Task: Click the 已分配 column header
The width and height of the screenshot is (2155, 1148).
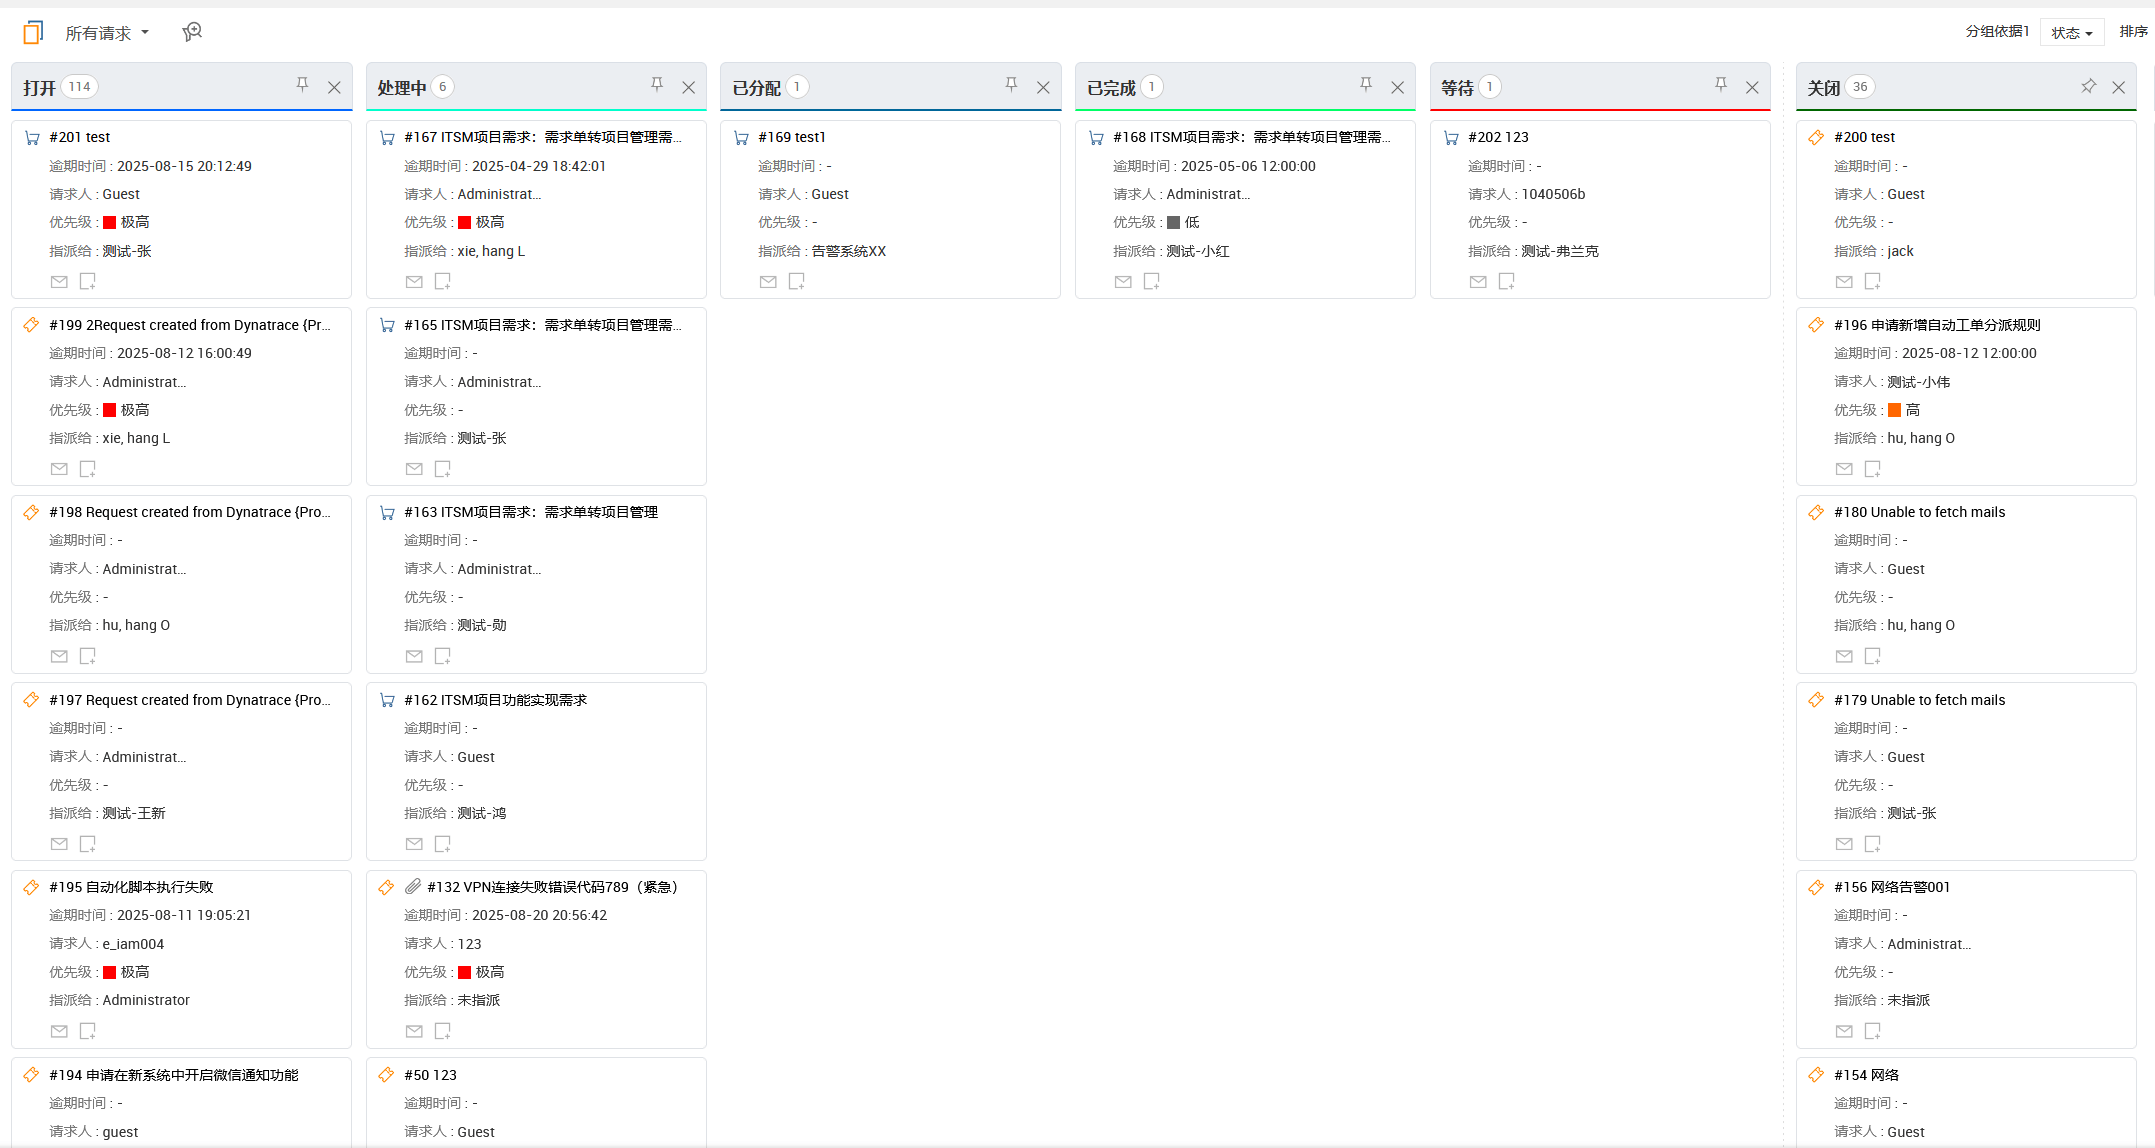Action: point(756,88)
